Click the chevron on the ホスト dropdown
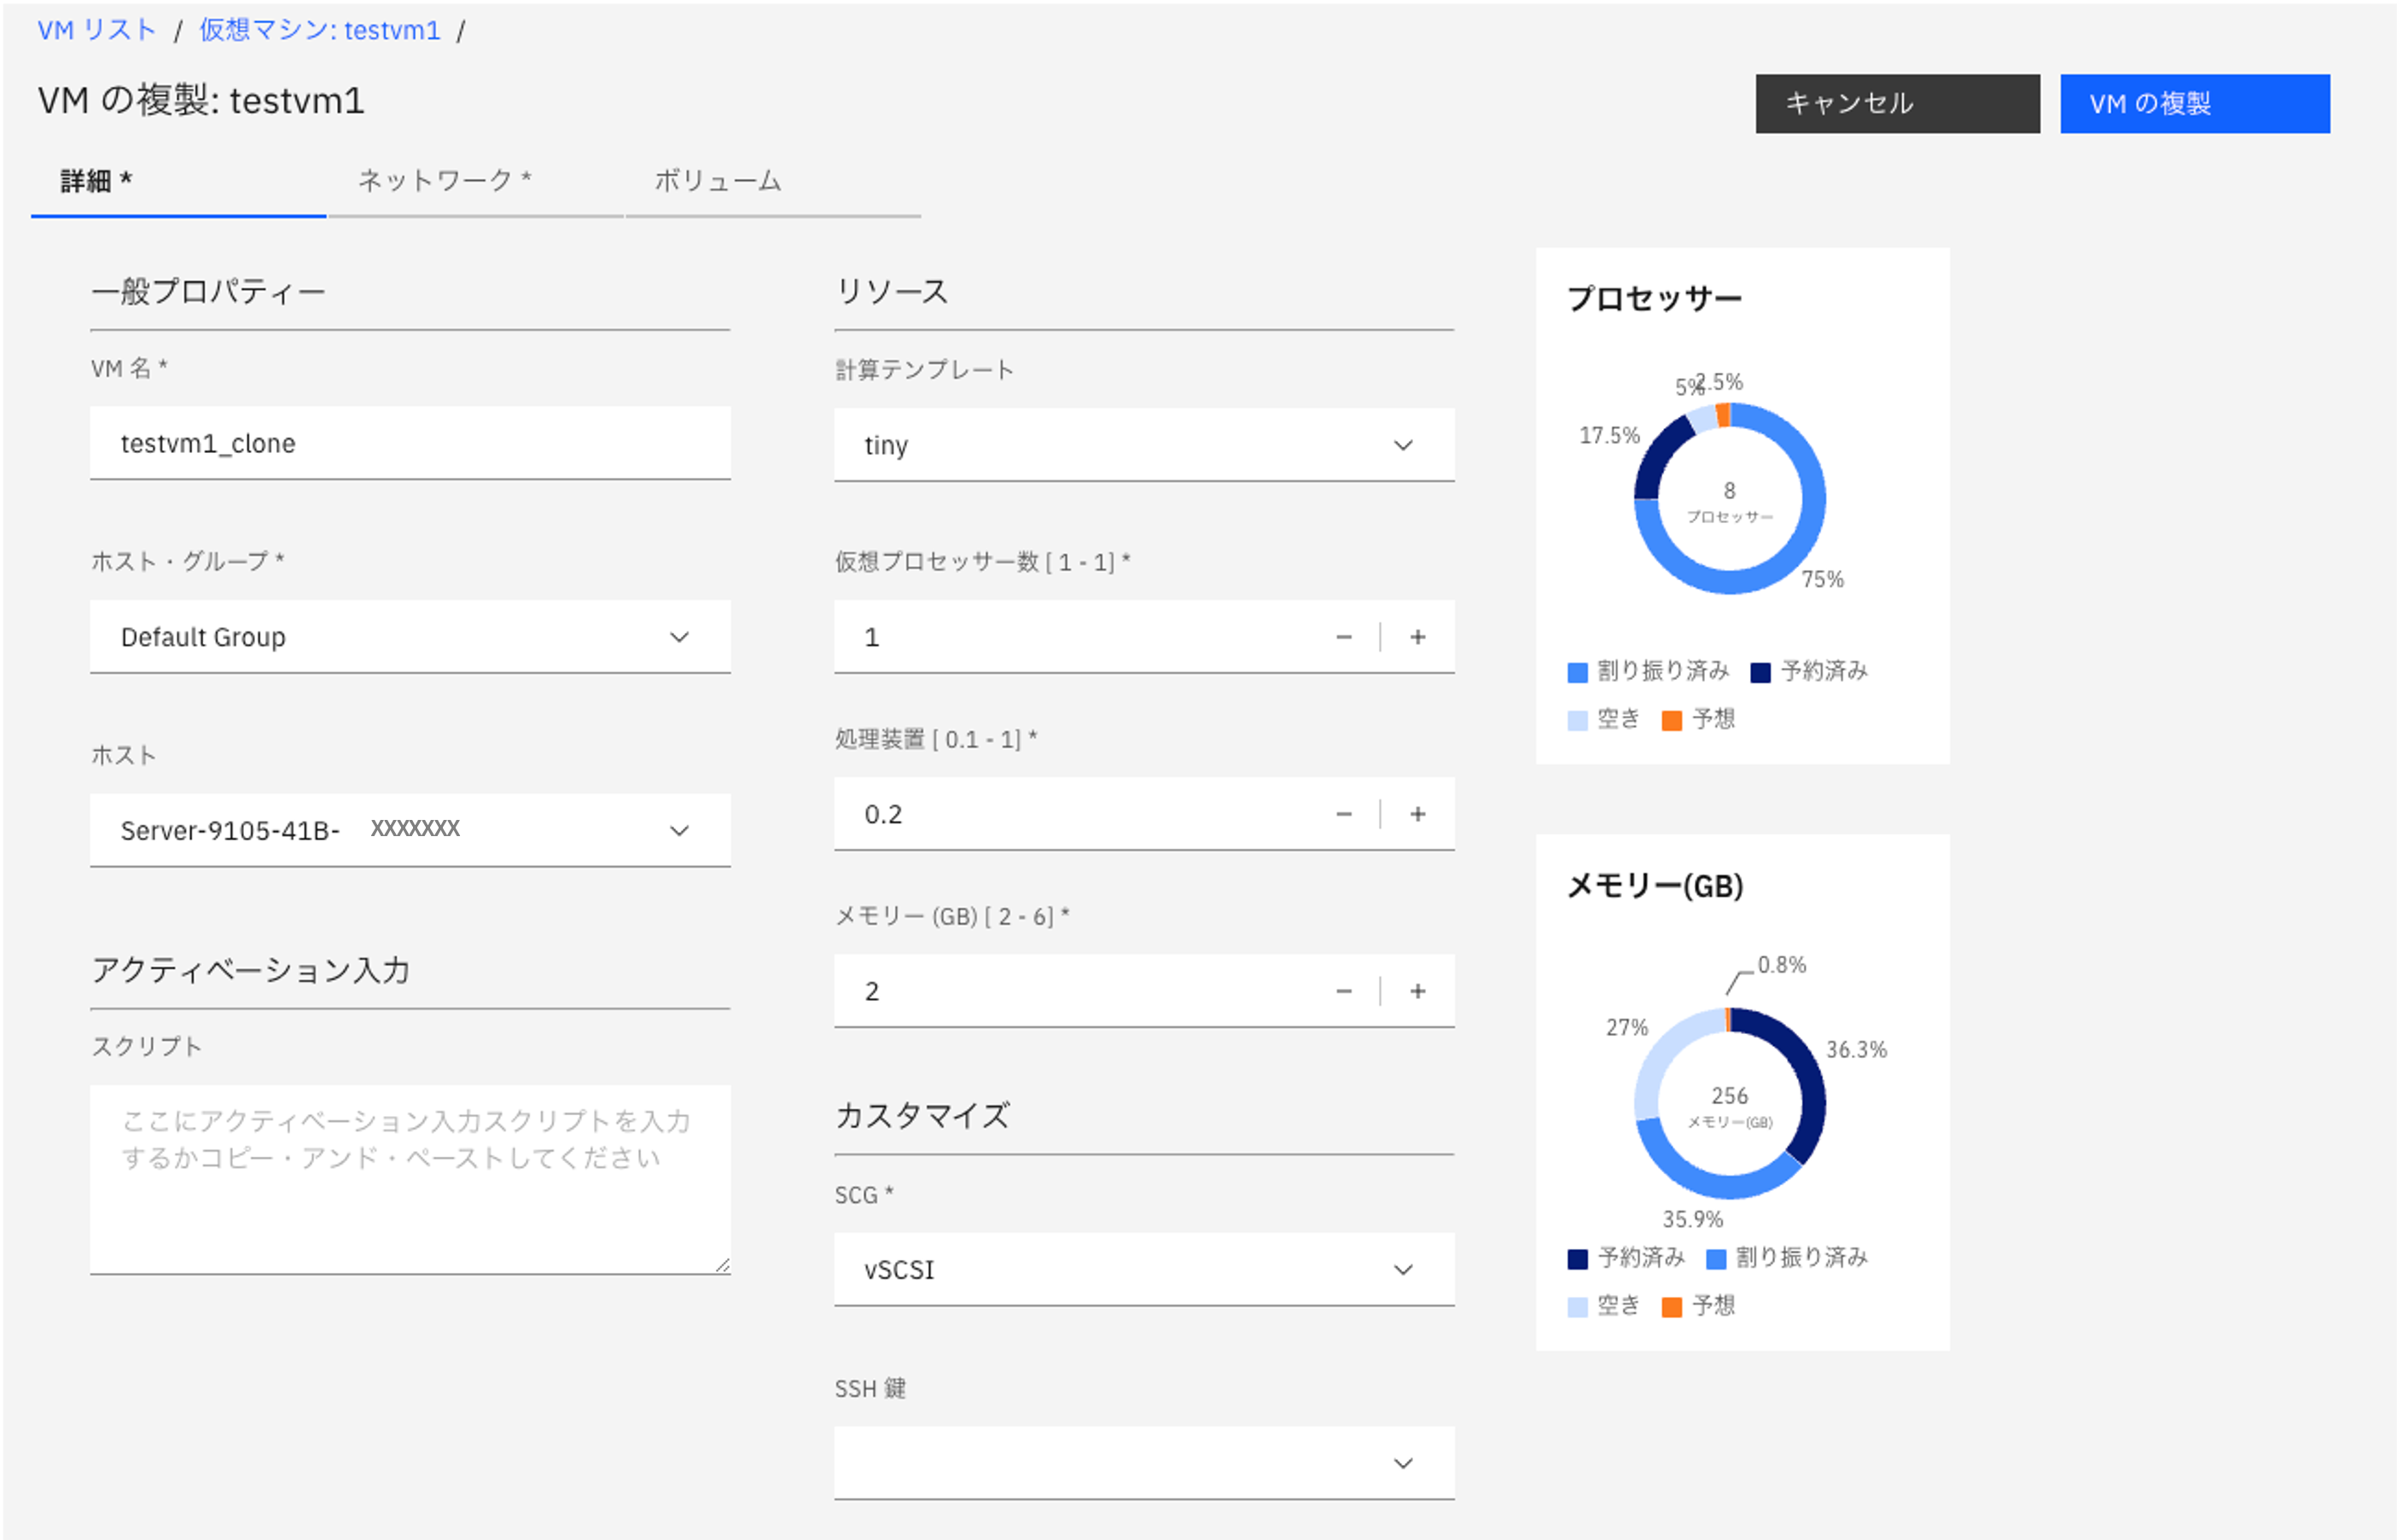Viewport: 2397px width, 1540px height. coord(679,829)
